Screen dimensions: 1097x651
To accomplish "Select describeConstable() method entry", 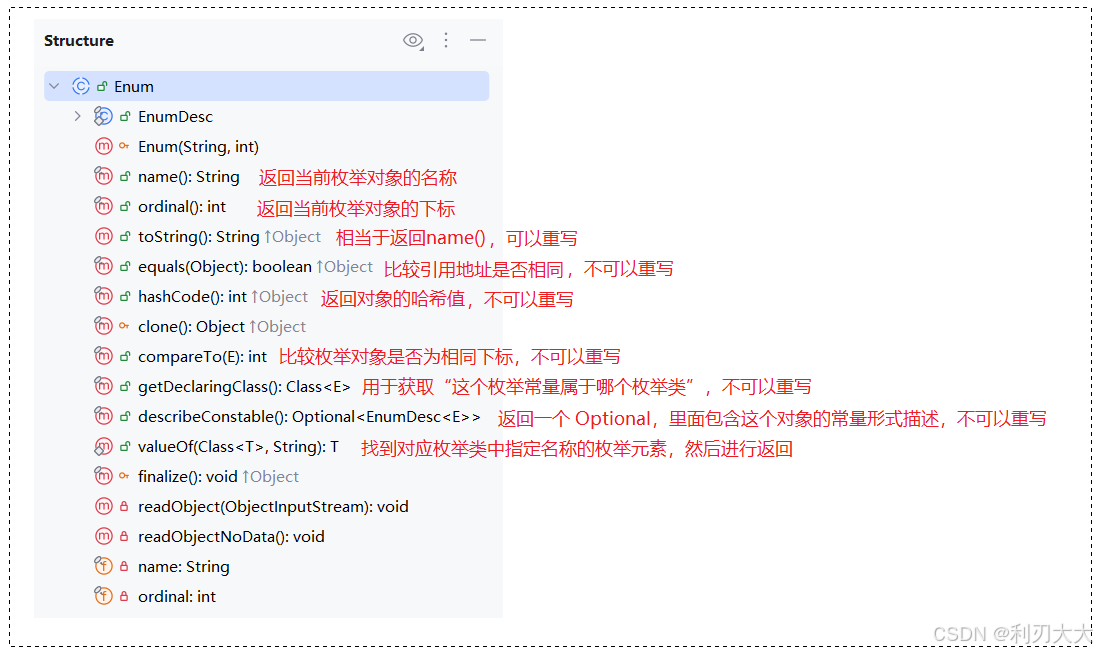I will pyautogui.click(x=309, y=417).
